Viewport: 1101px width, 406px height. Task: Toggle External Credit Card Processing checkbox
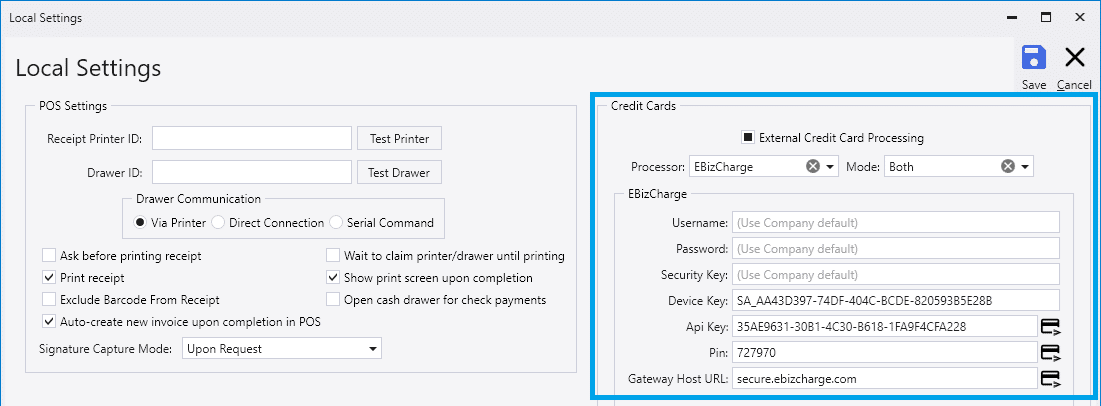[748, 138]
